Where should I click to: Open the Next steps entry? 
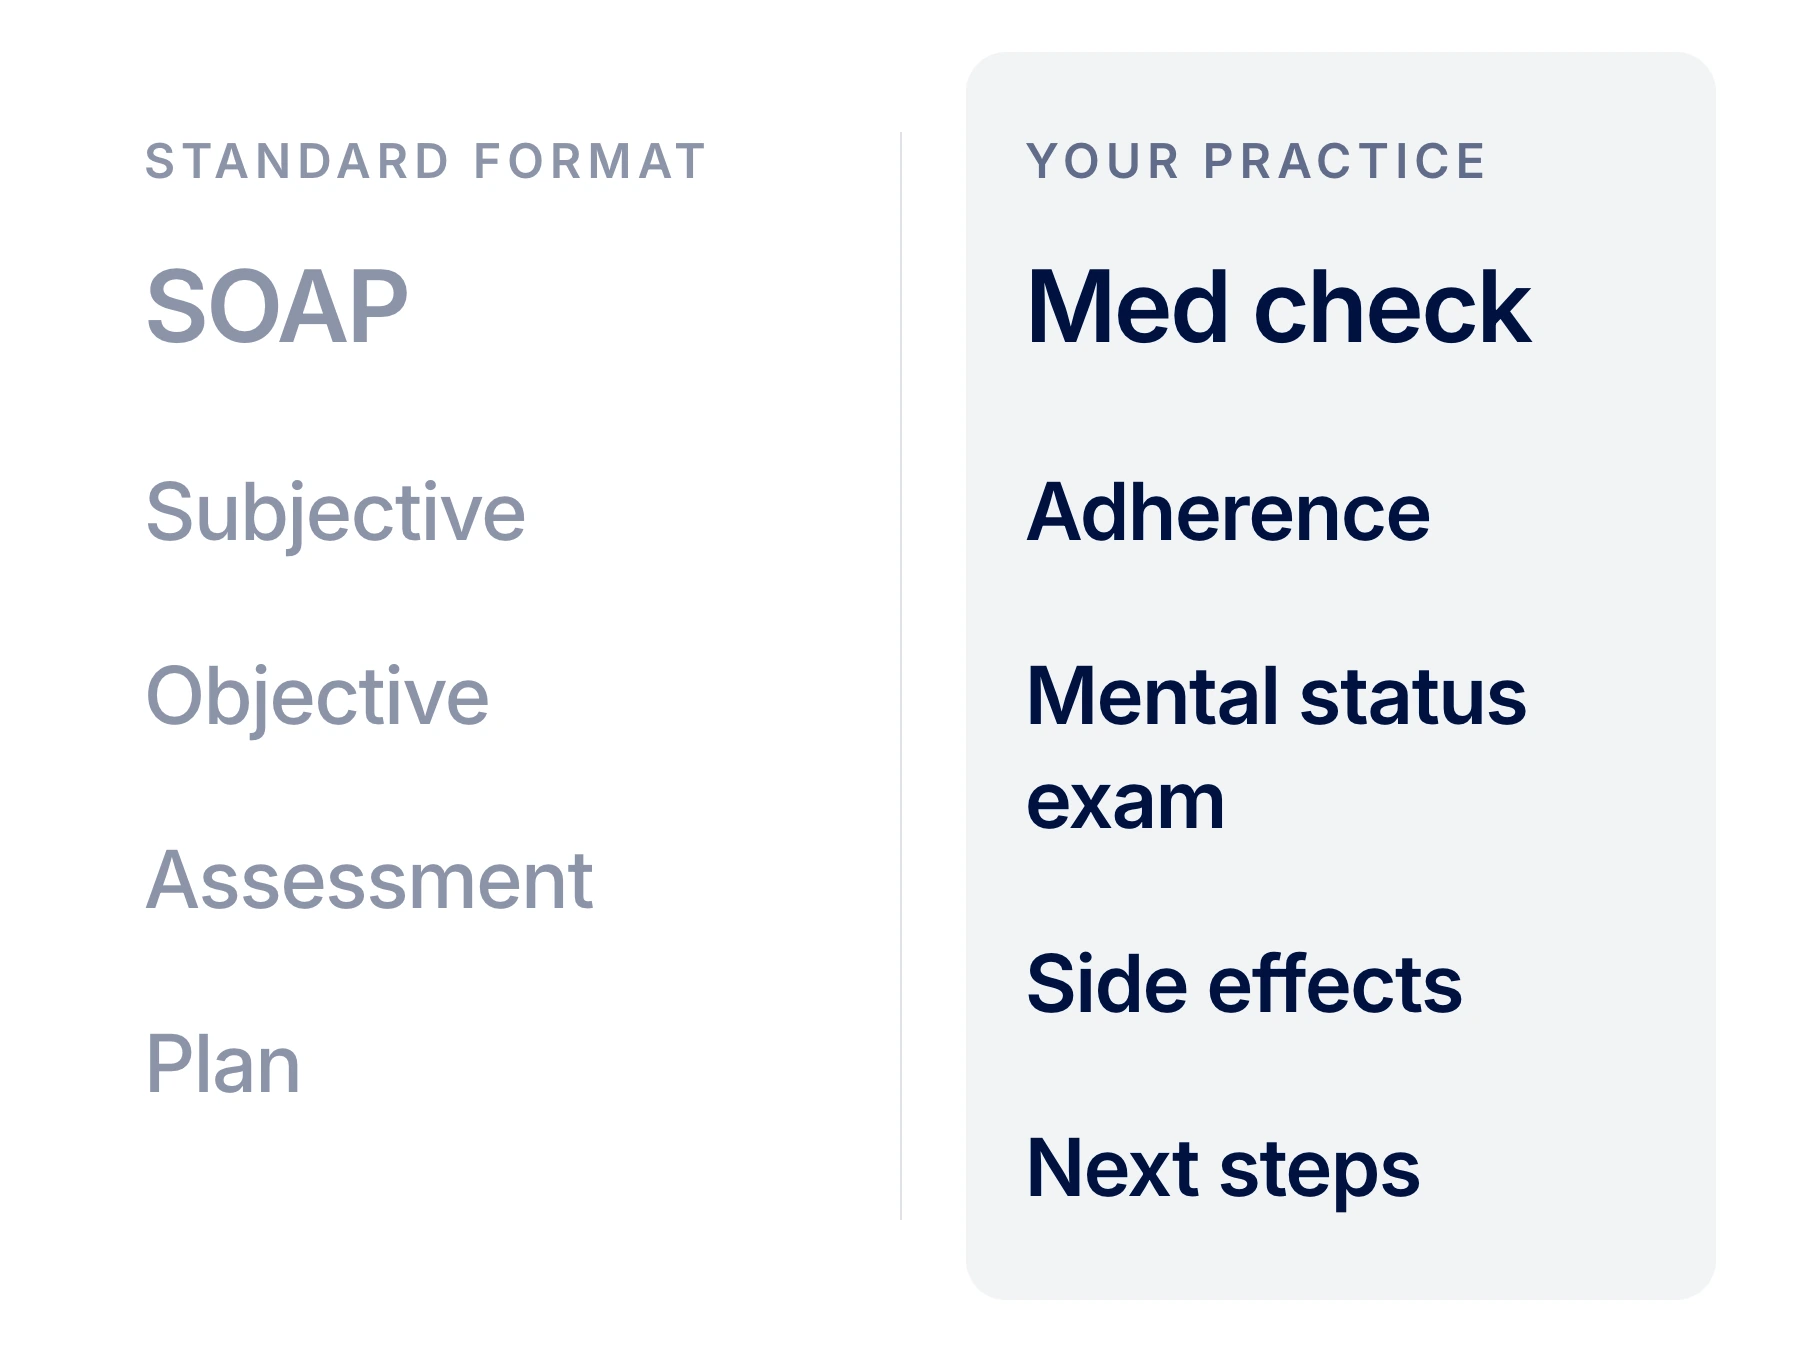(1223, 1170)
